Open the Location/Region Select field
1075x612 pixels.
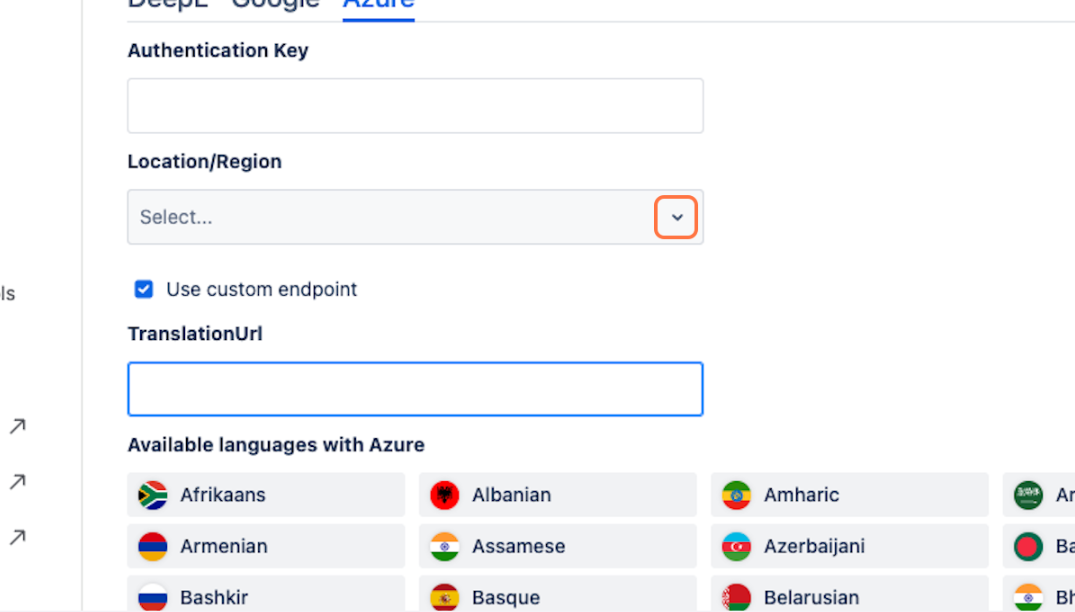(390, 217)
